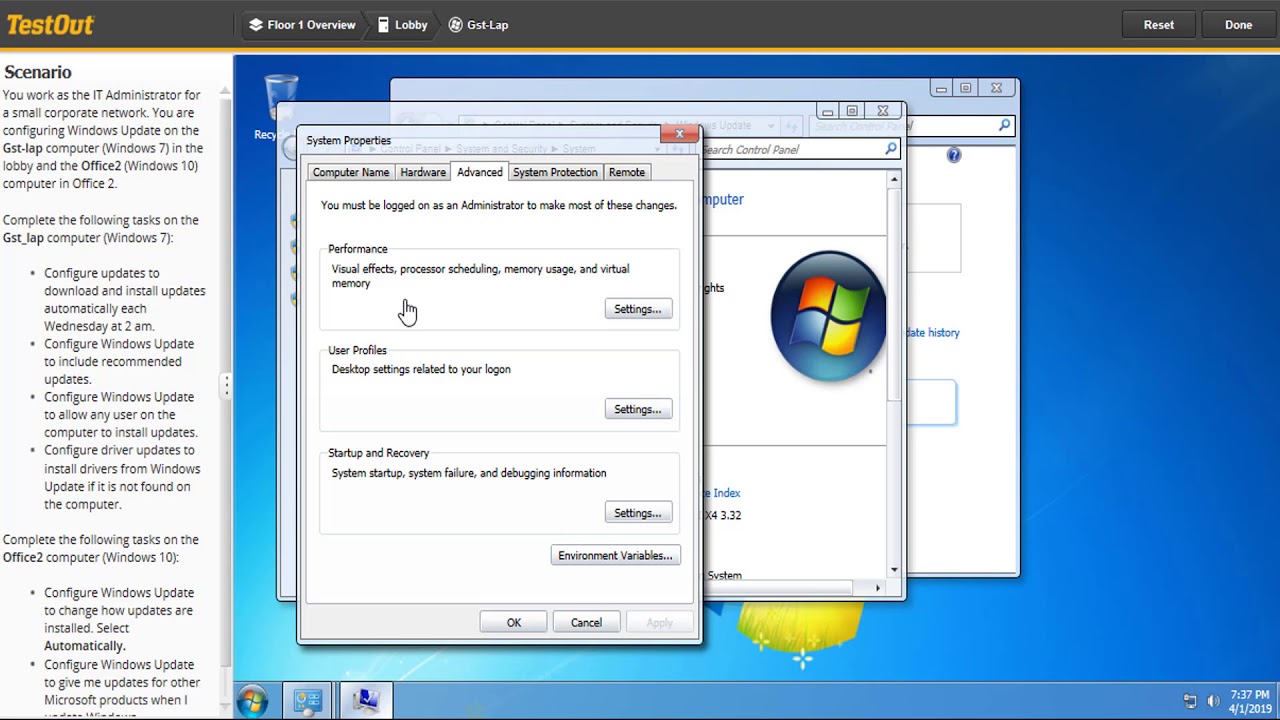1280x720 pixels.
Task: Open the volume speaker tray icon
Action: click(1213, 701)
